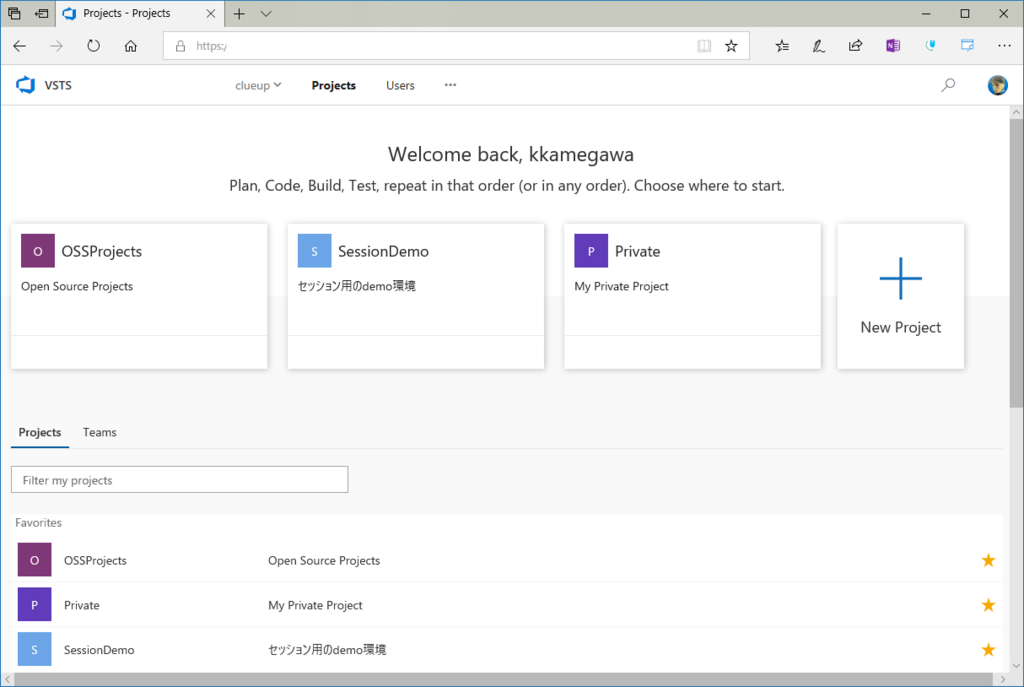1024x687 pixels.
Task: Close the Projects browser tab
Action: pos(210,14)
